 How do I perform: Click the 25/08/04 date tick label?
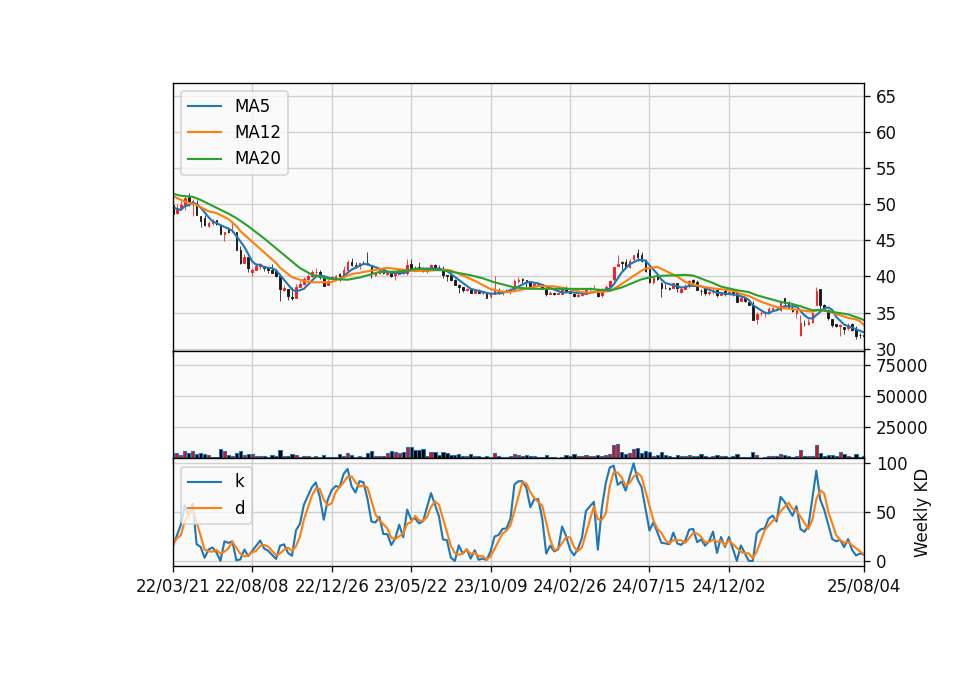863,586
